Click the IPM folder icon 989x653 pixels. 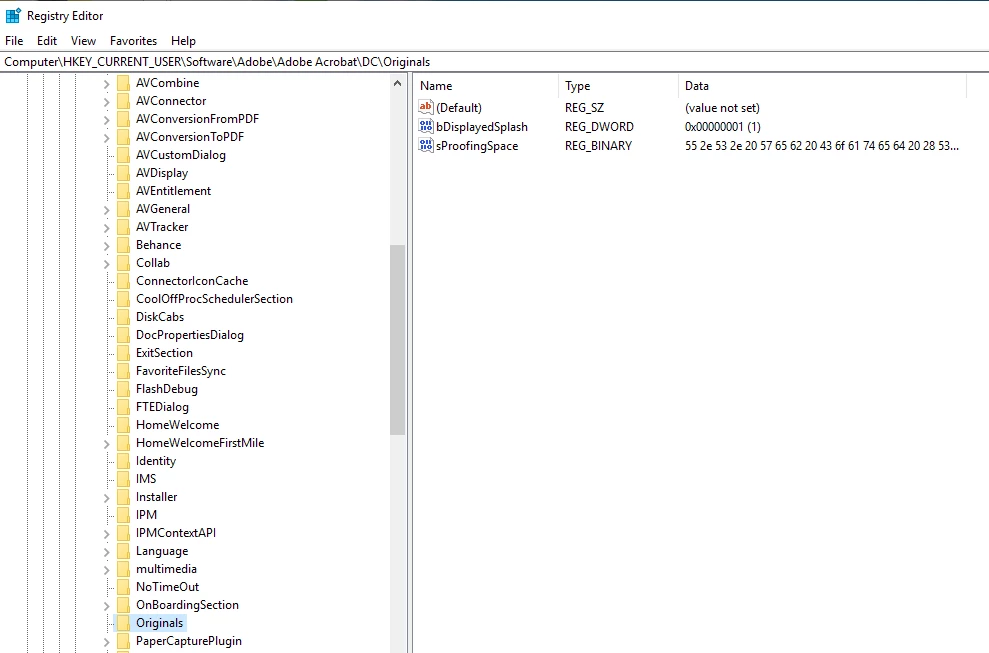(124, 515)
